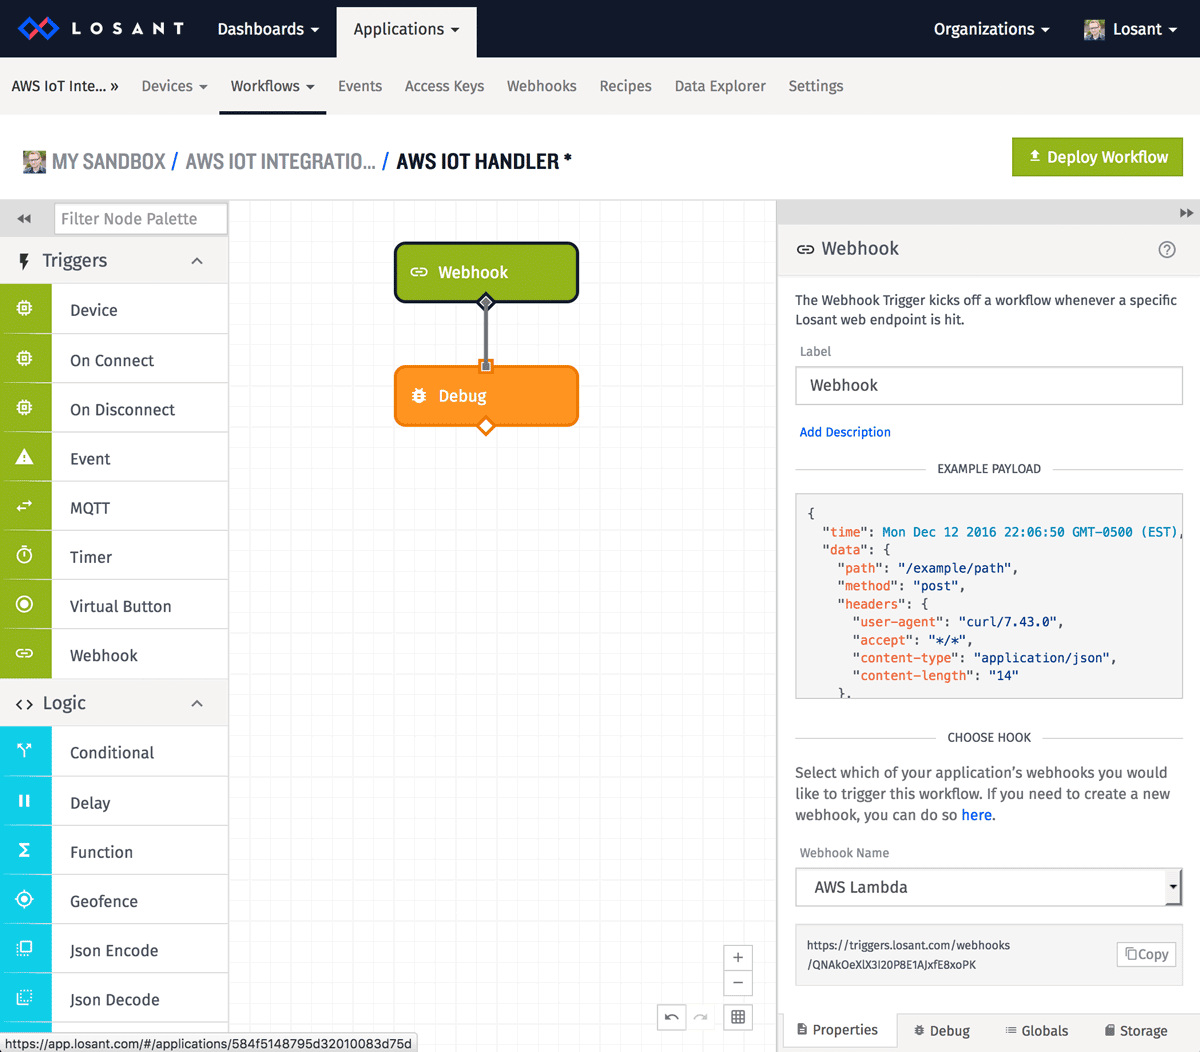Viewport: 1200px width, 1052px height.
Task: Open the Webhook Name dropdown
Action: click(x=1172, y=887)
